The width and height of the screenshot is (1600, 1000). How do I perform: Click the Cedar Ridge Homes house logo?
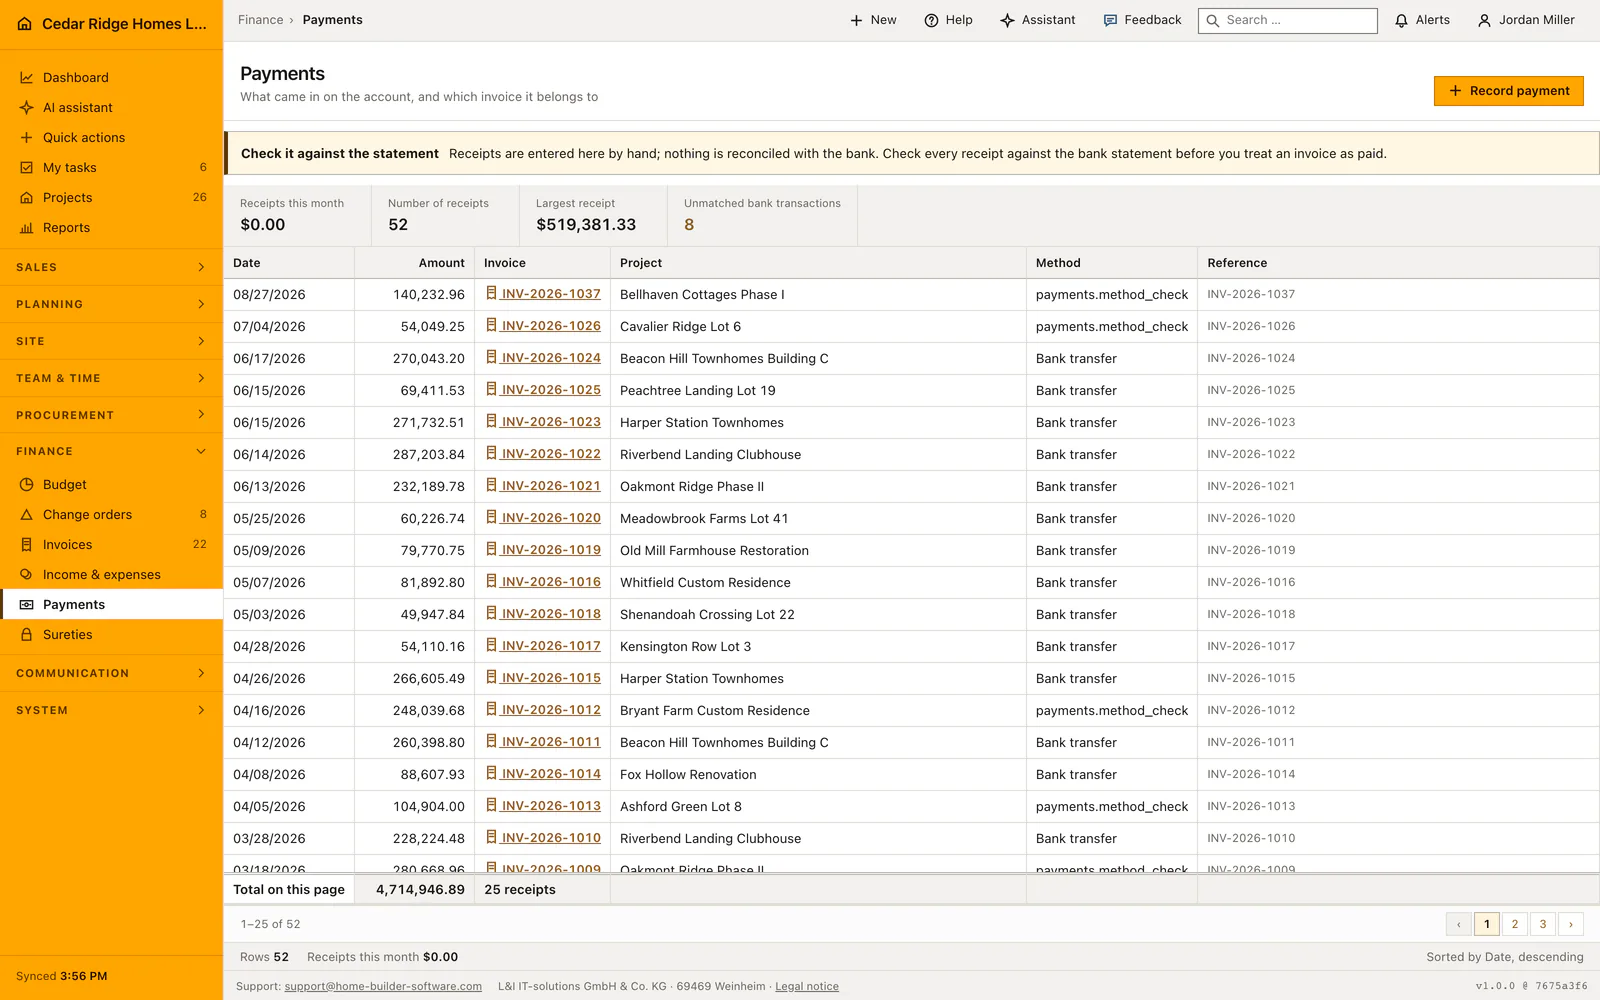(x=25, y=24)
